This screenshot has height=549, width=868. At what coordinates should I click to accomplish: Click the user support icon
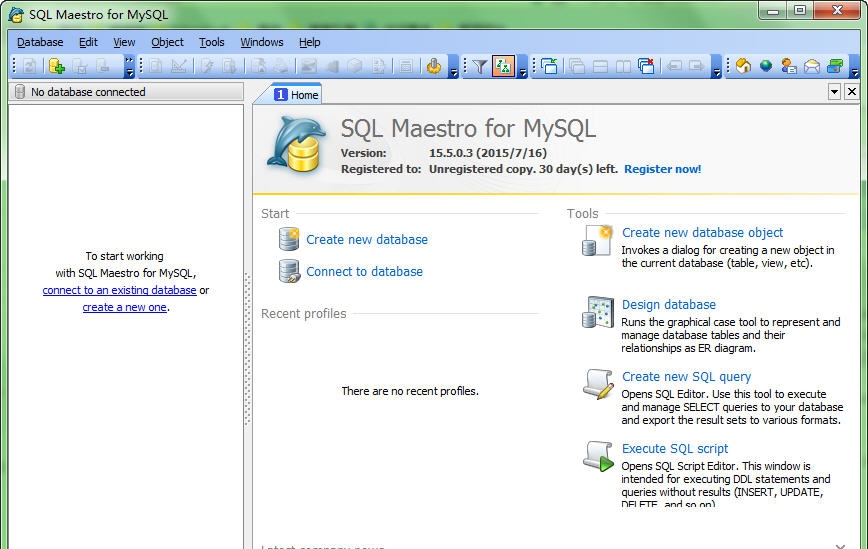click(789, 66)
